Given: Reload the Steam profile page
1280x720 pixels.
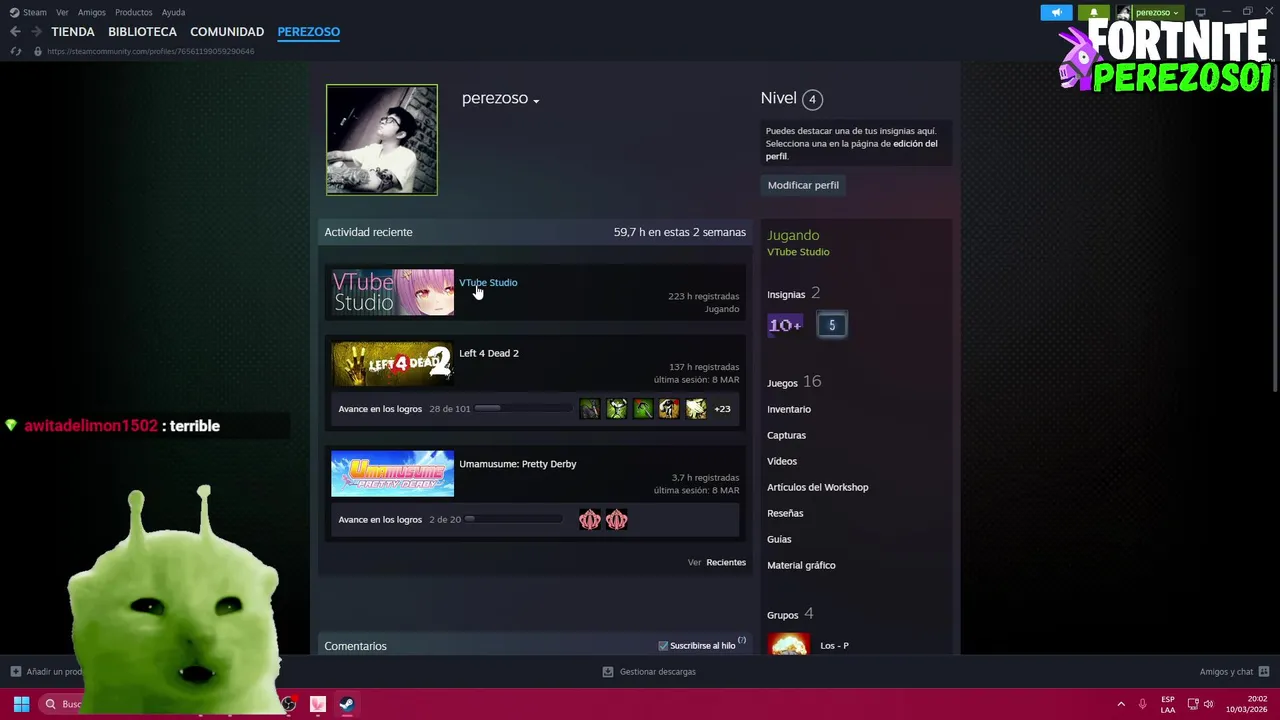Looking at the screenshot, I should pyautogui.click(x=15, y=51).
